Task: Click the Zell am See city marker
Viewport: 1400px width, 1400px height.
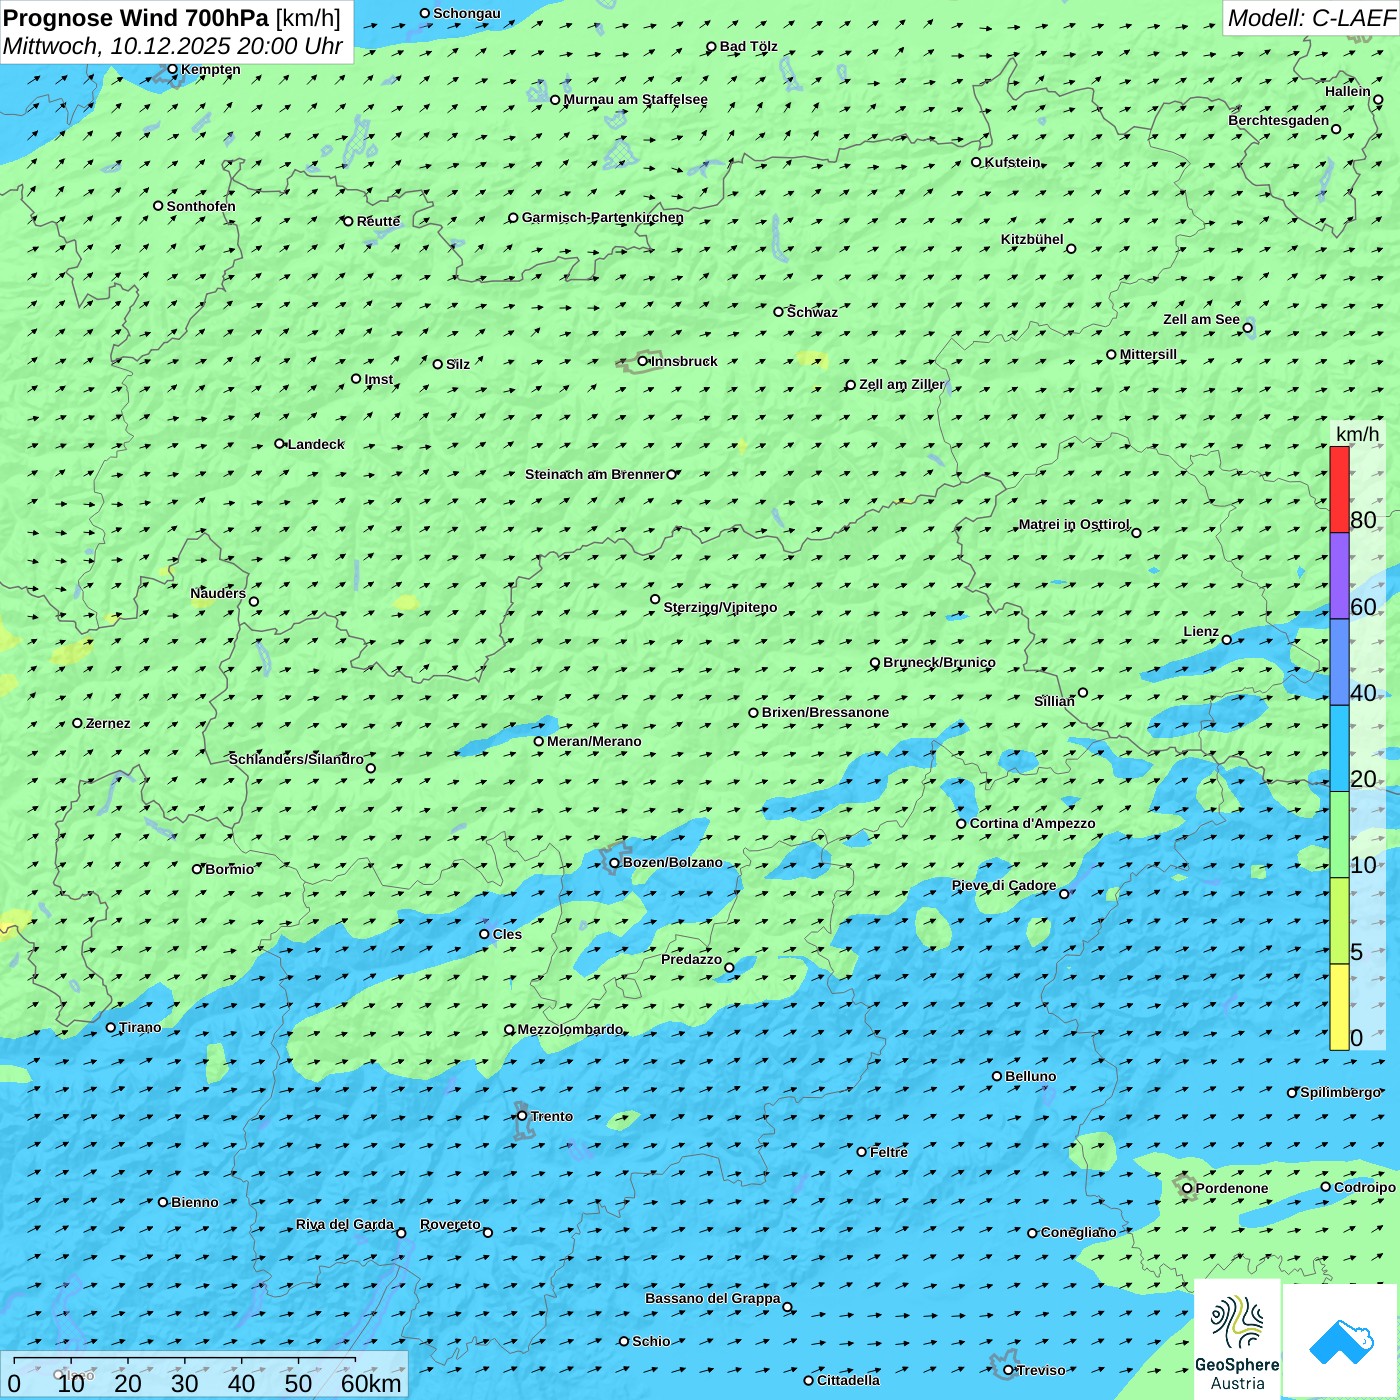Action: 1247,328
